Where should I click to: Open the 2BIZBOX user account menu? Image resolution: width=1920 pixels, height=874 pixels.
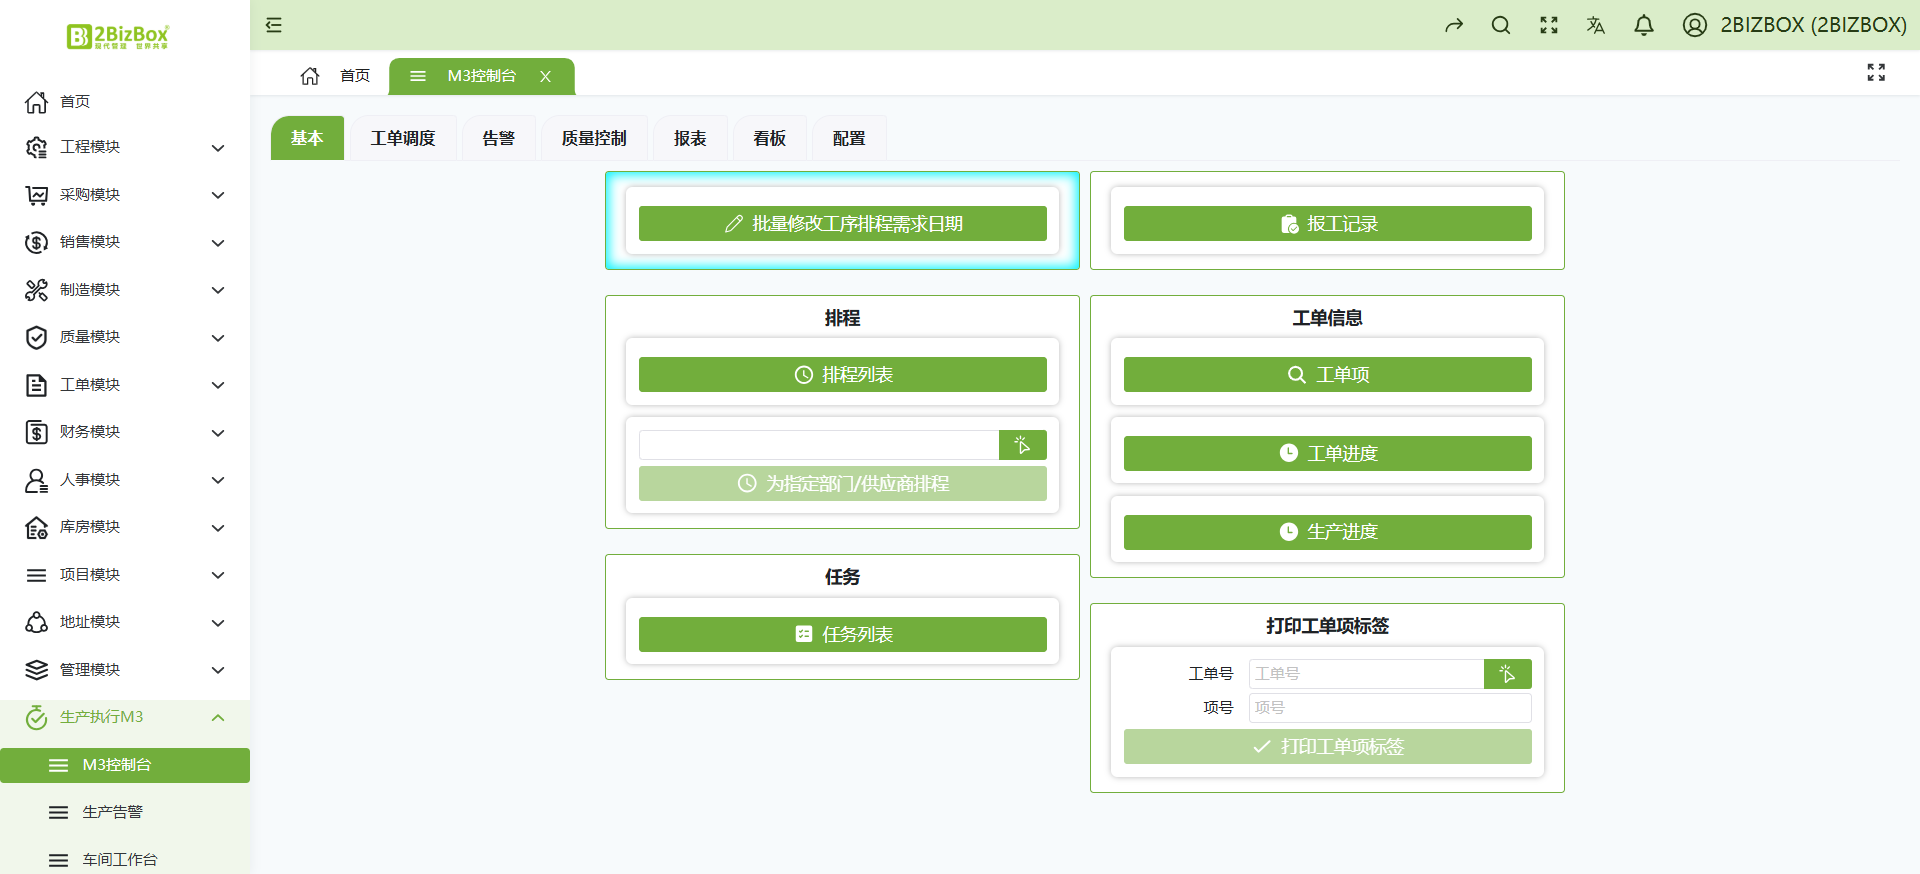pos(1794,25)
